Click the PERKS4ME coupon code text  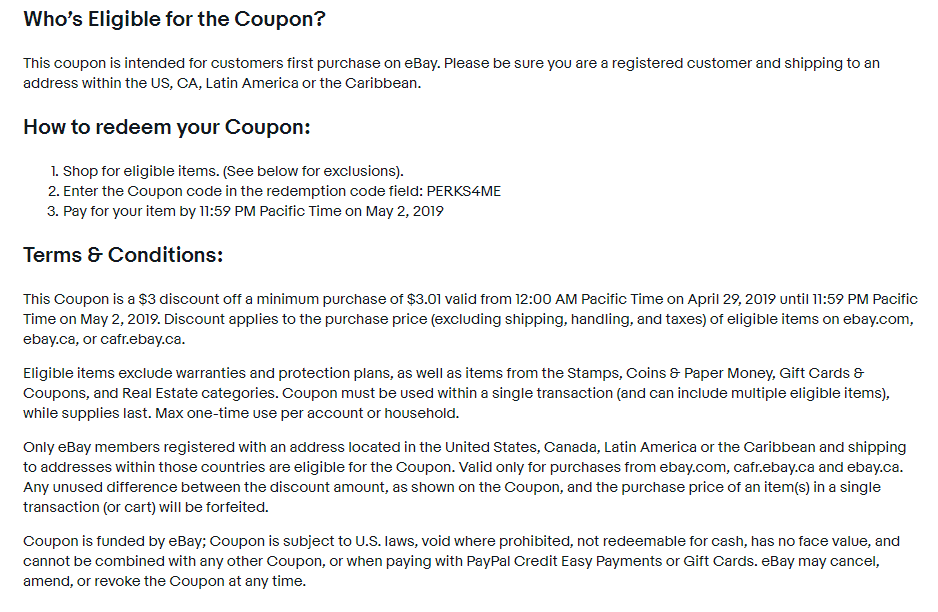click(x=464, y=191)
